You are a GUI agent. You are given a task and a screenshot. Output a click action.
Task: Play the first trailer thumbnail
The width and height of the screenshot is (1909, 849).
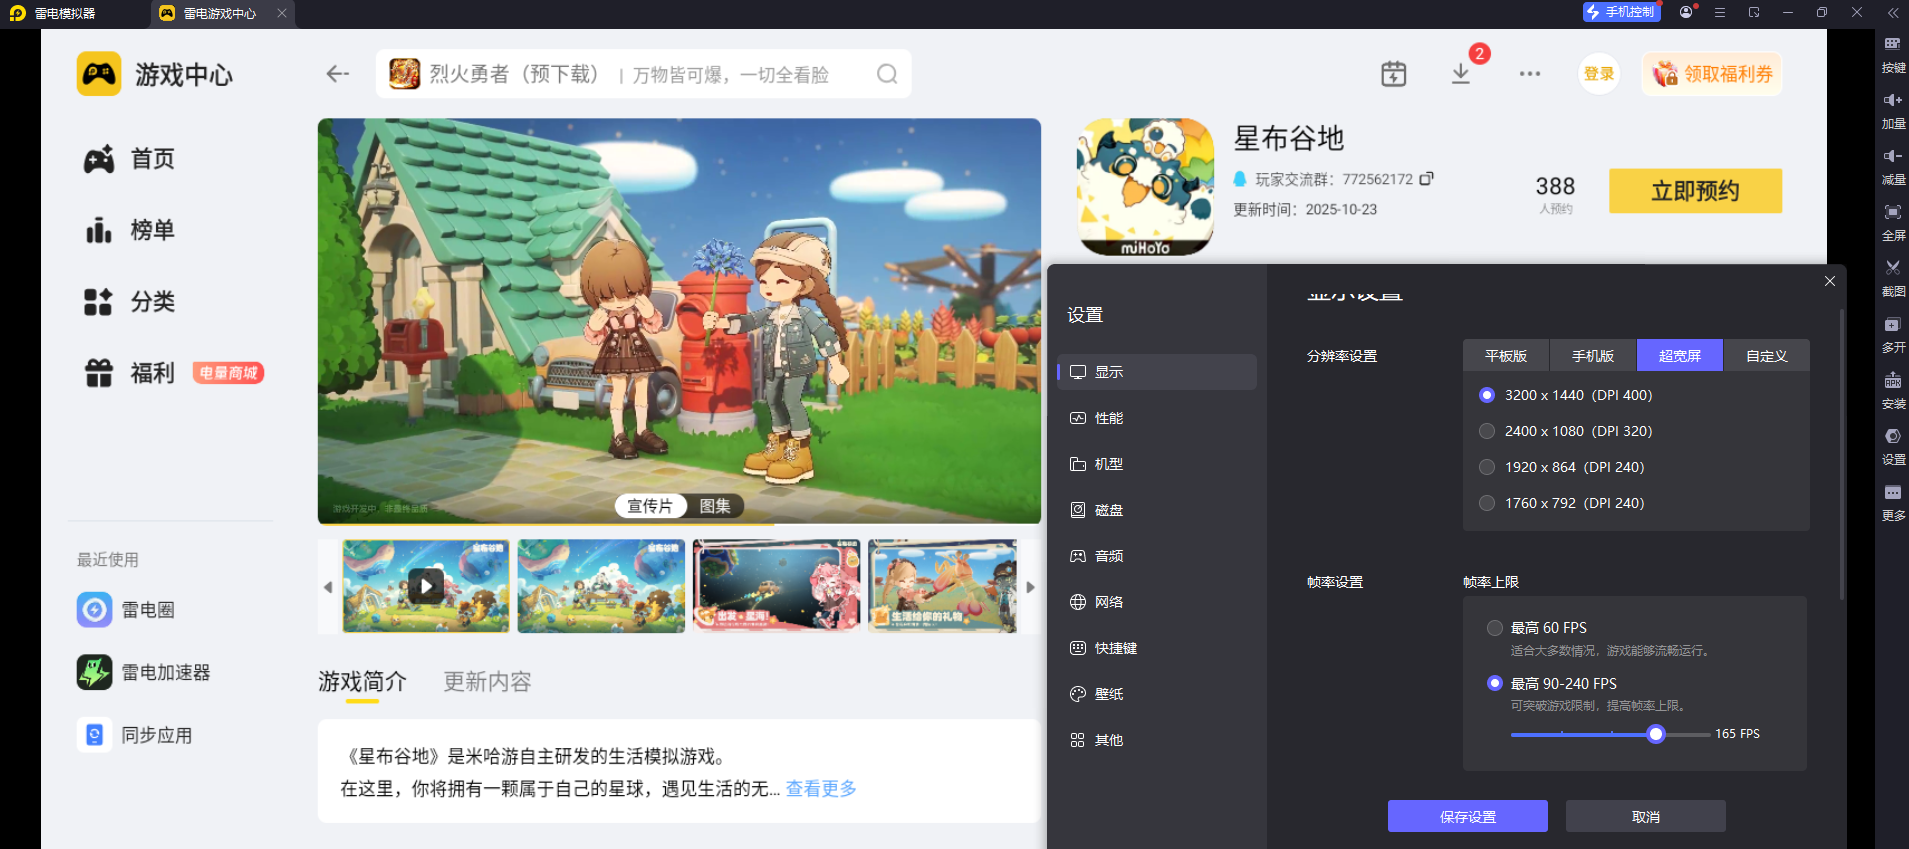(426, 586)
